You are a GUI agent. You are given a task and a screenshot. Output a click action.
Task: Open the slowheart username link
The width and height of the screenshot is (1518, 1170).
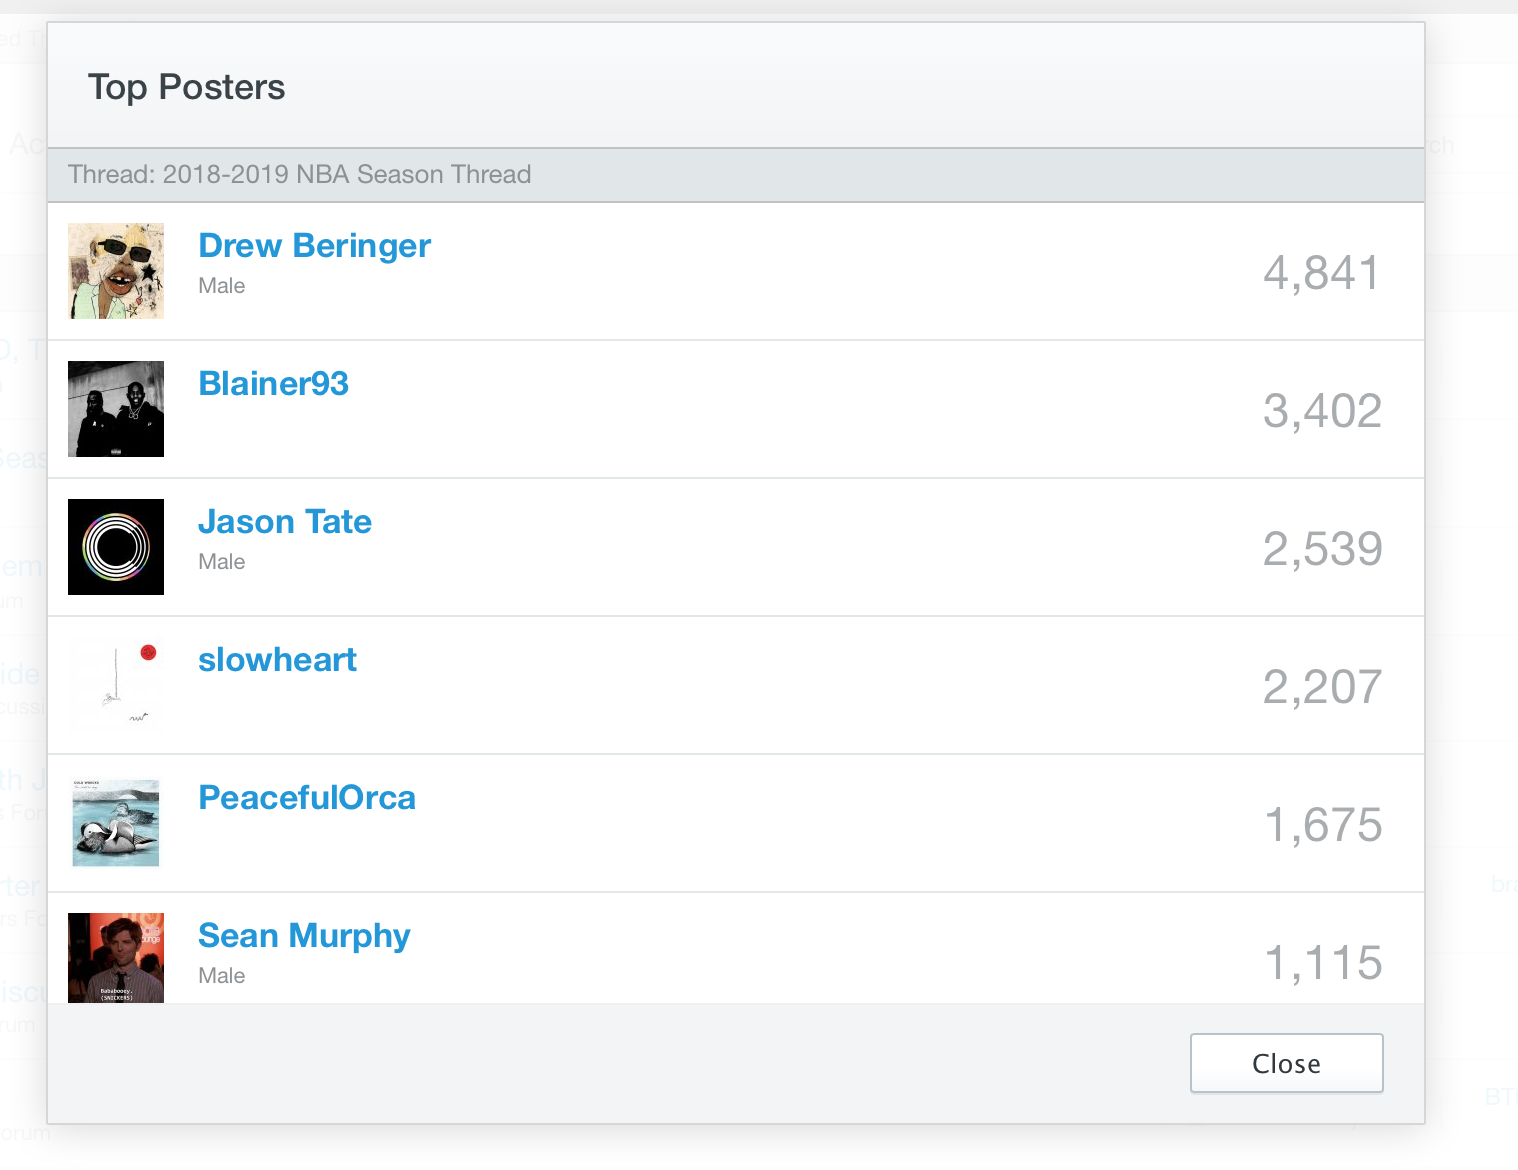[x=277, y=660]
